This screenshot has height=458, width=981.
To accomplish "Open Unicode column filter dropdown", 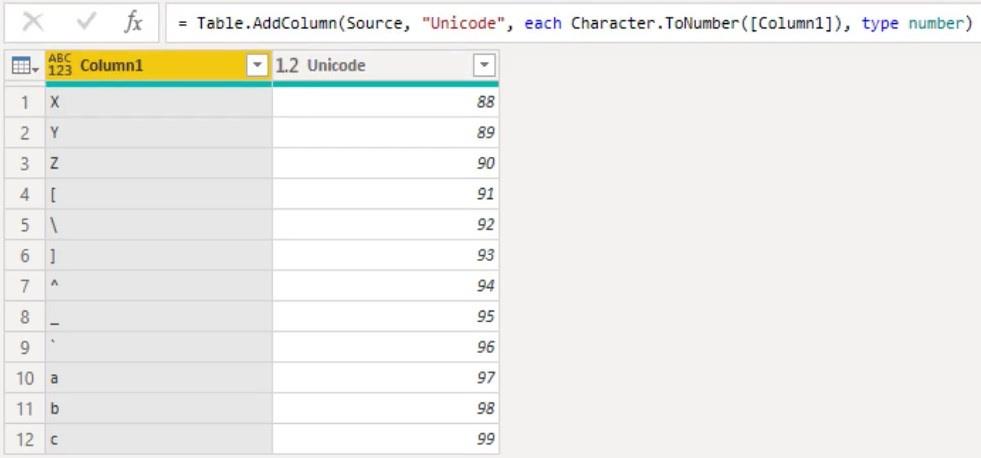I will pos(484,65).
